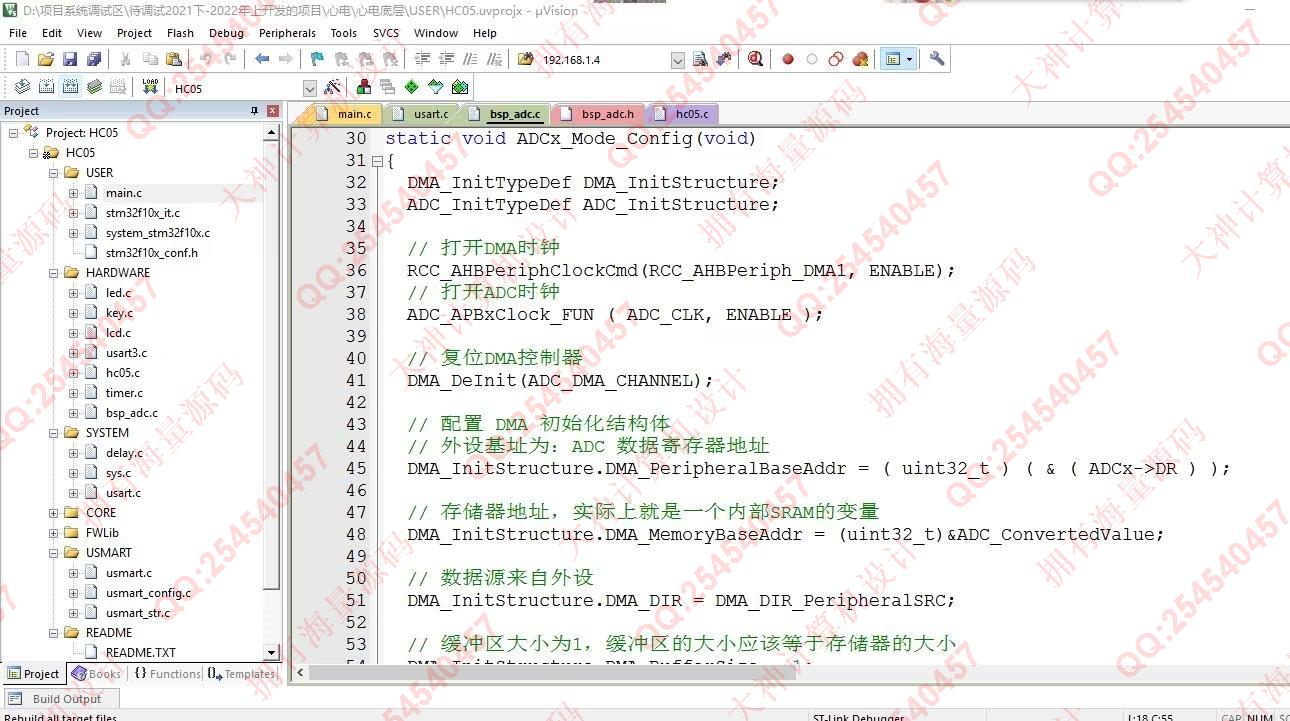Open the Flash menu
The image size is (1290, 721).
tap(180, 33)
